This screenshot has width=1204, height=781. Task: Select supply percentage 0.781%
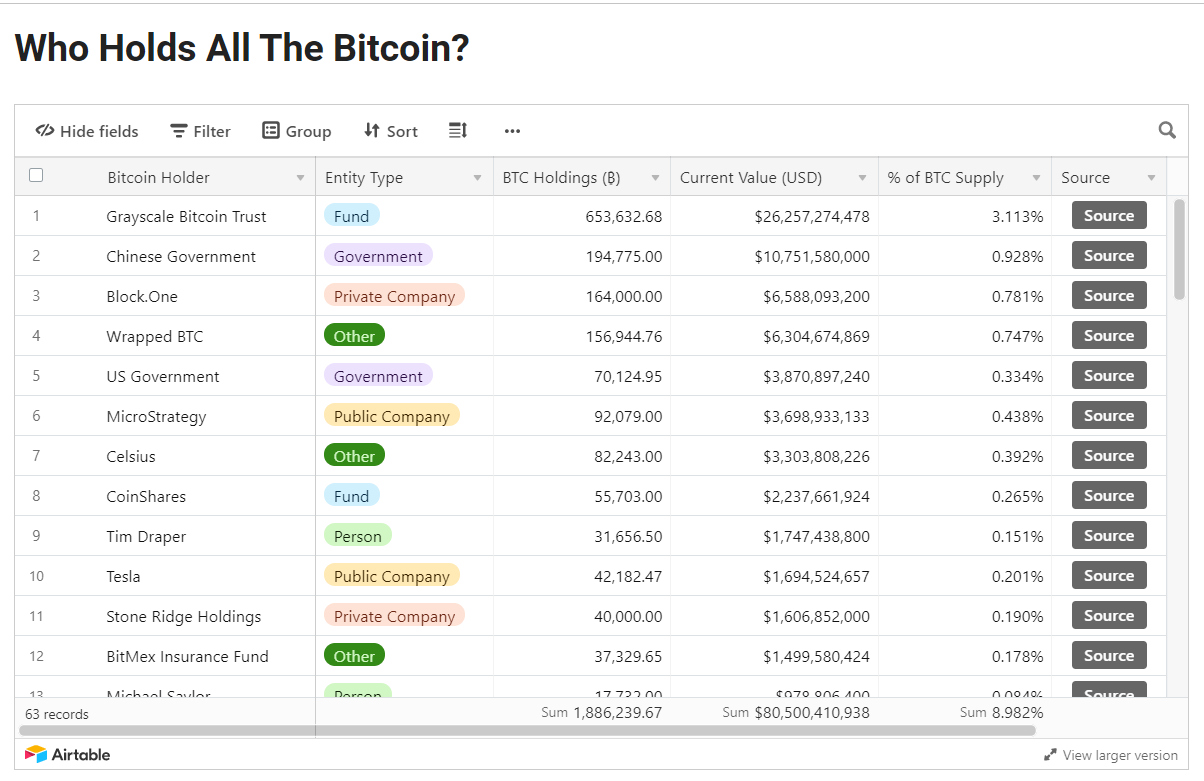[1017, 296]
